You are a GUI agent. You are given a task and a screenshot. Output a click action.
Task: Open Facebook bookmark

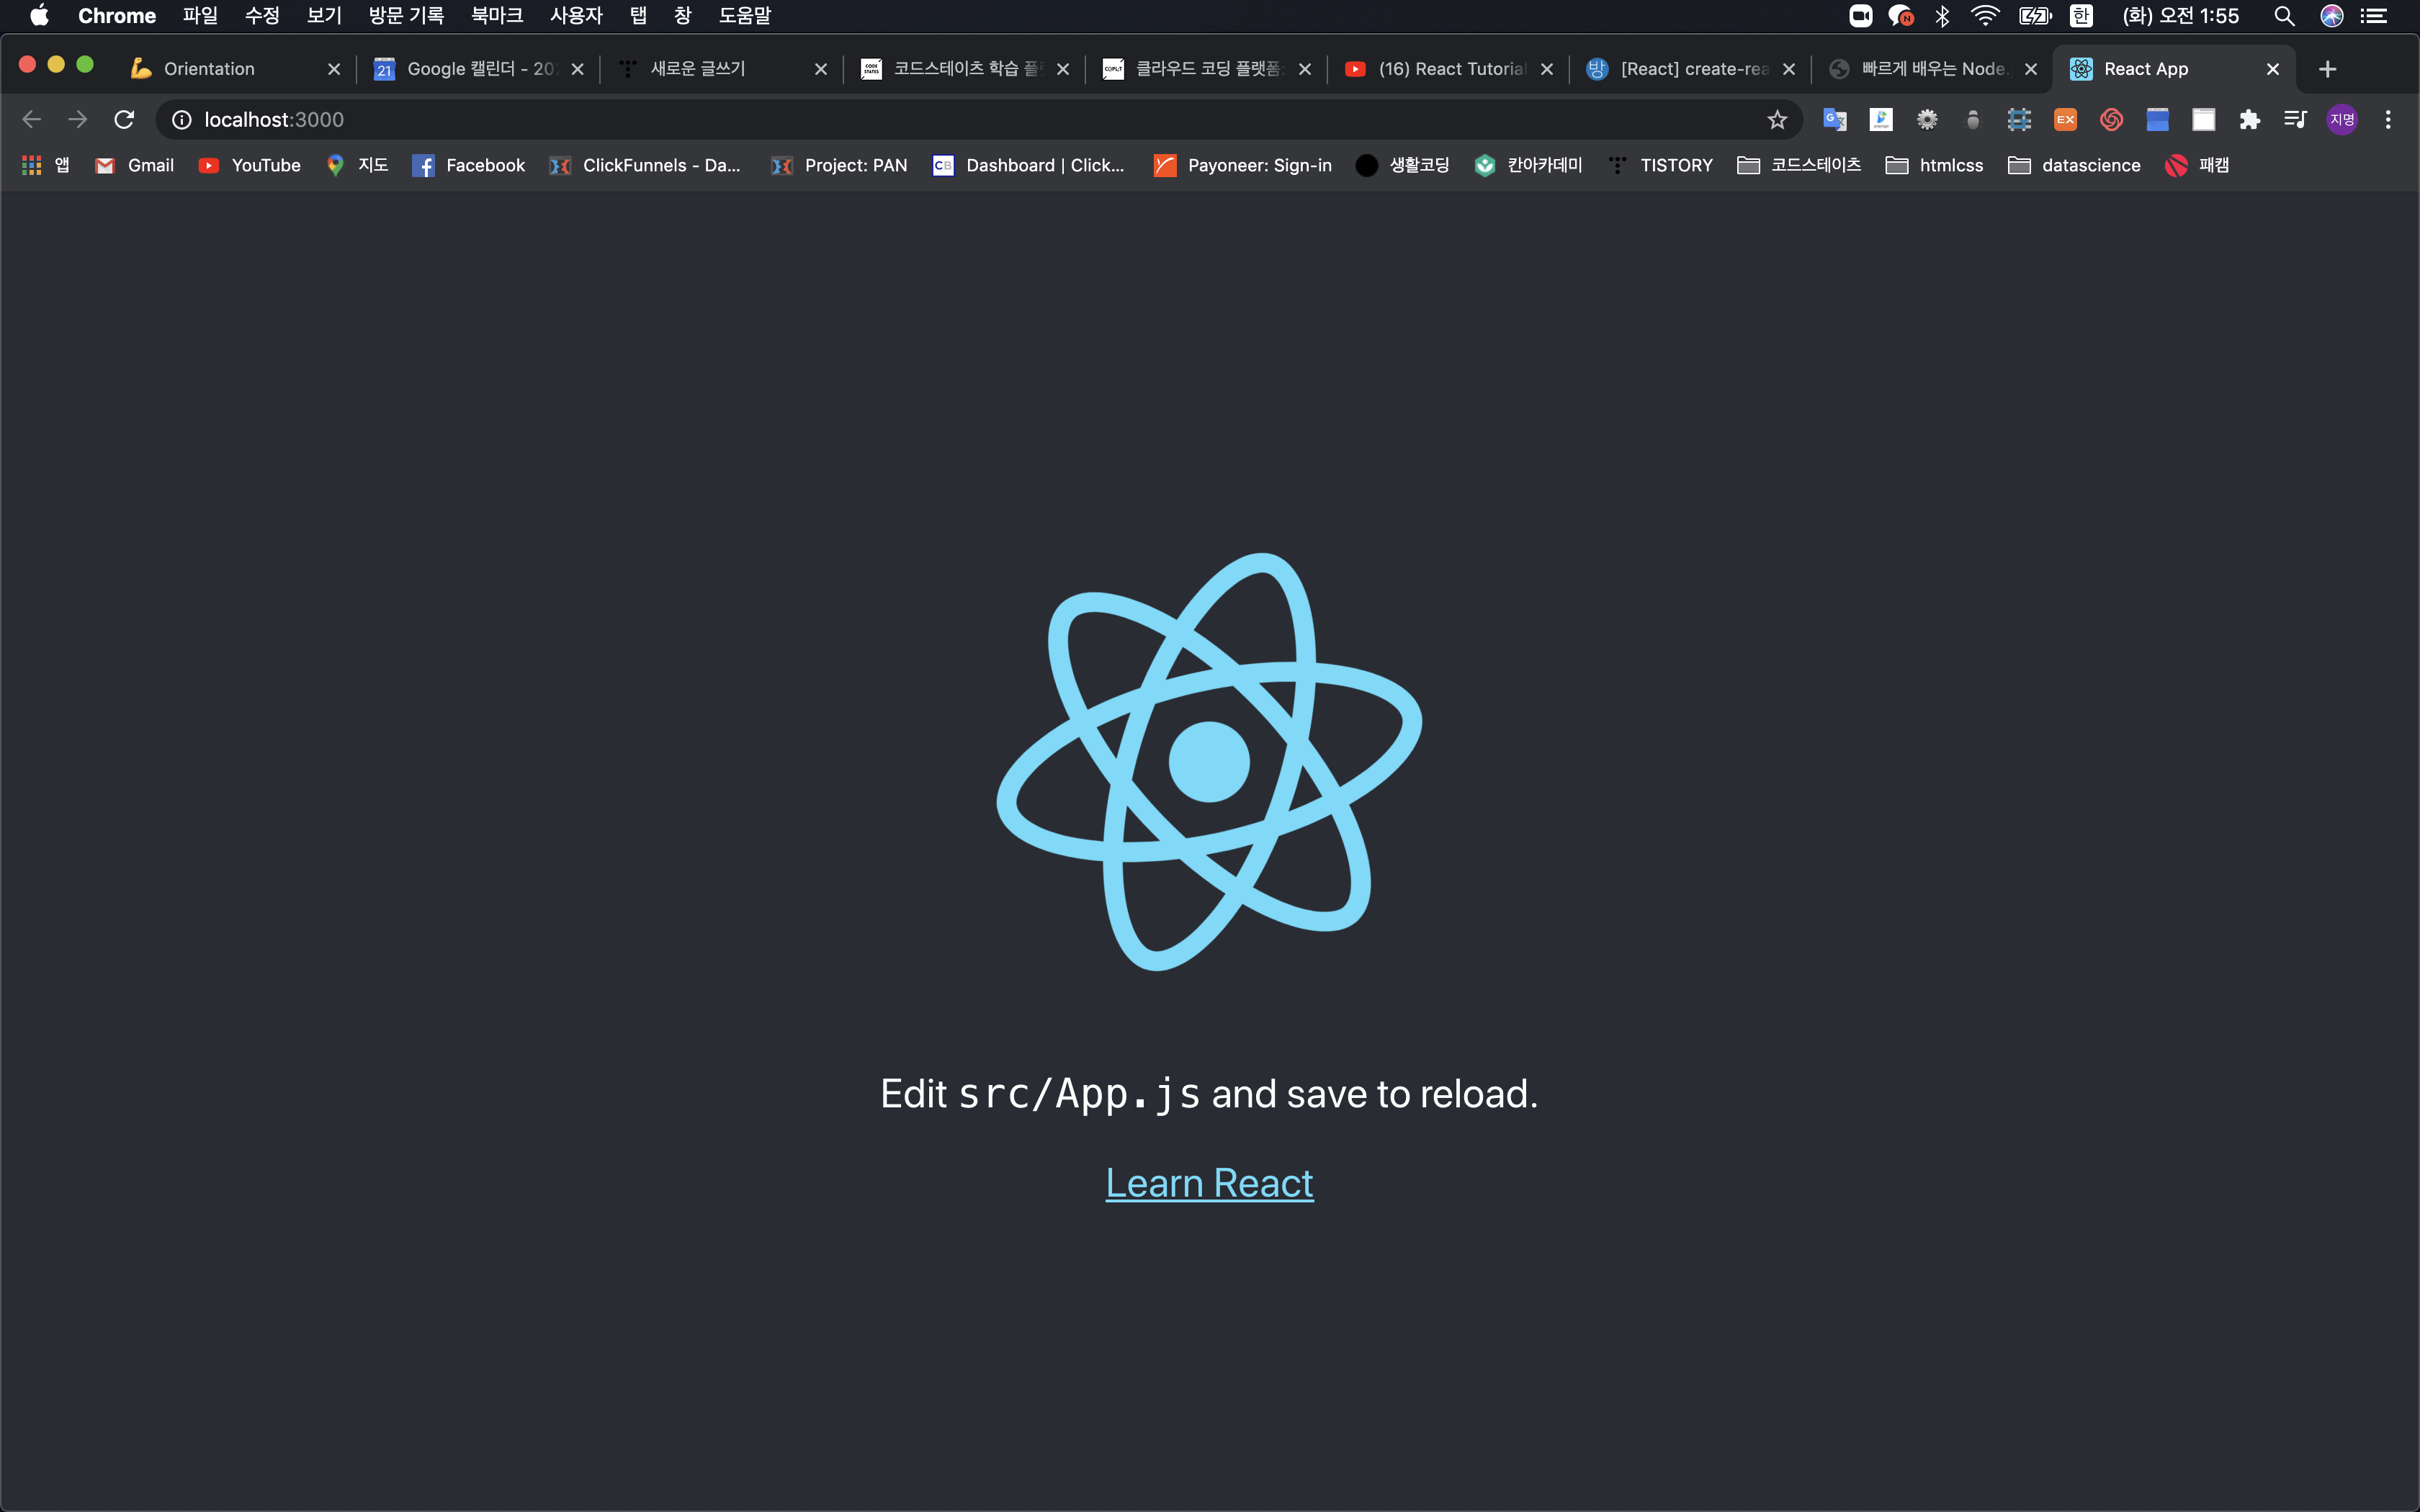[x=469, y=166]
